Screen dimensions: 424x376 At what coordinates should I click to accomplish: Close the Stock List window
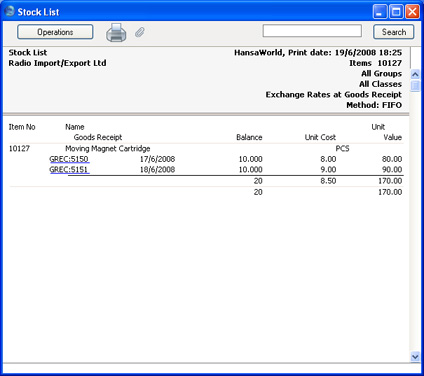coord(412,12)
